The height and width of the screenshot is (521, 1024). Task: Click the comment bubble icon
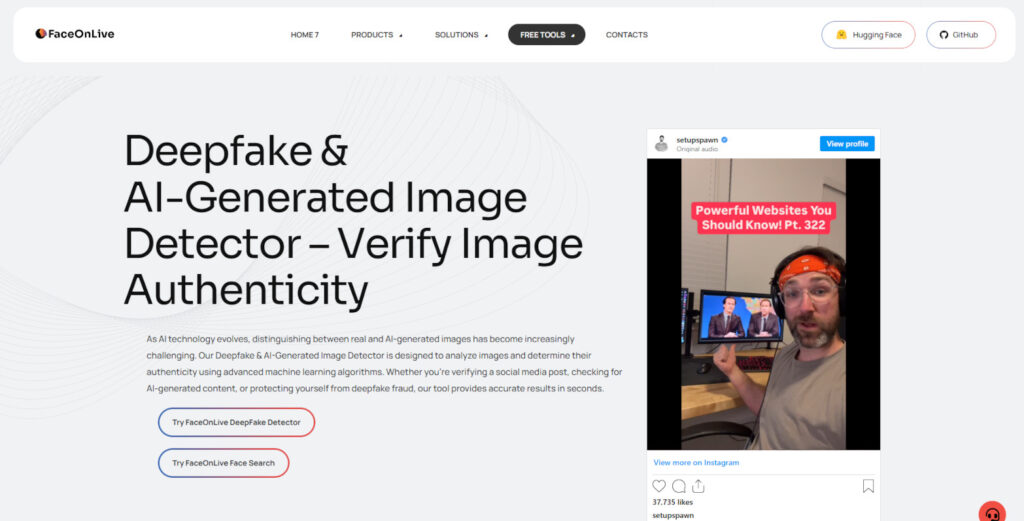click(679, 486)
